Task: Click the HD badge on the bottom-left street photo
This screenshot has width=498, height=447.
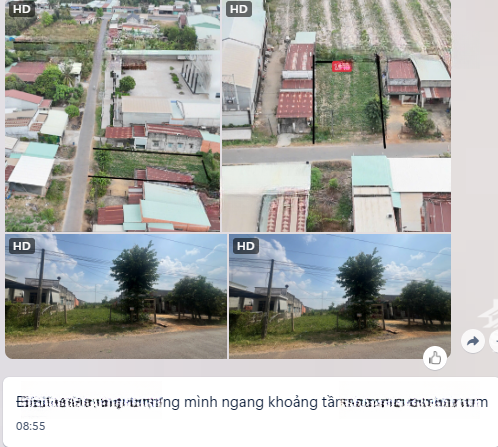Action: tap(22, 246)
